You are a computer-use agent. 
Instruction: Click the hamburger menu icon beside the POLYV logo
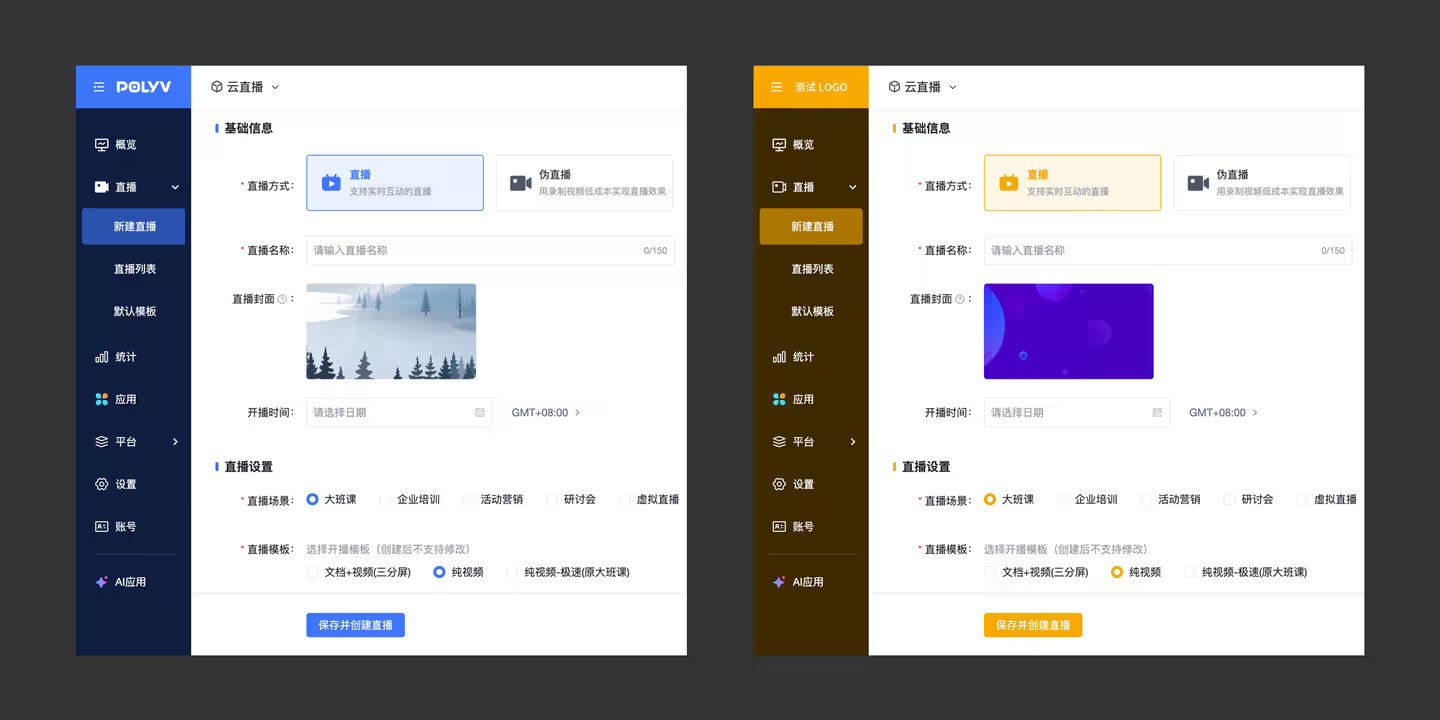coord(99,87)
